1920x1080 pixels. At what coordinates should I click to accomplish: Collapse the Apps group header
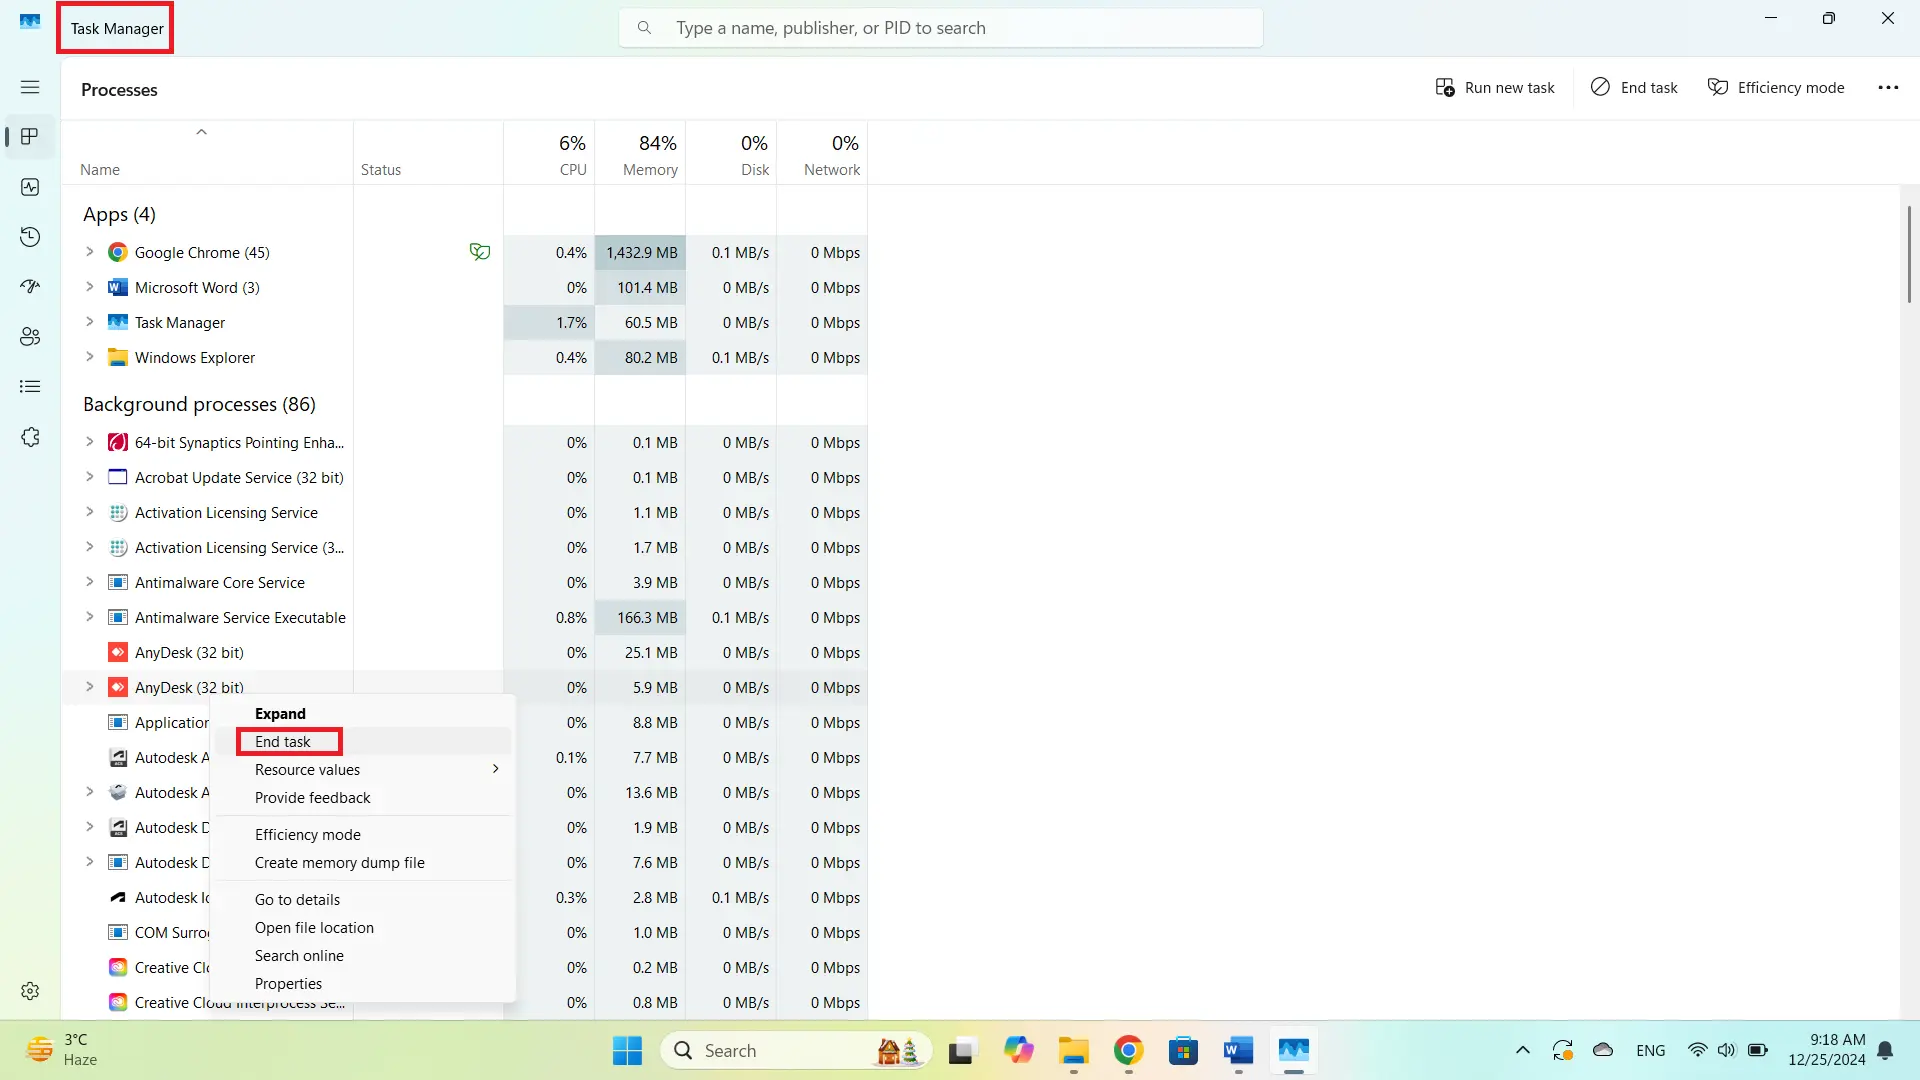pyautogui.click(x=118, y=214)
